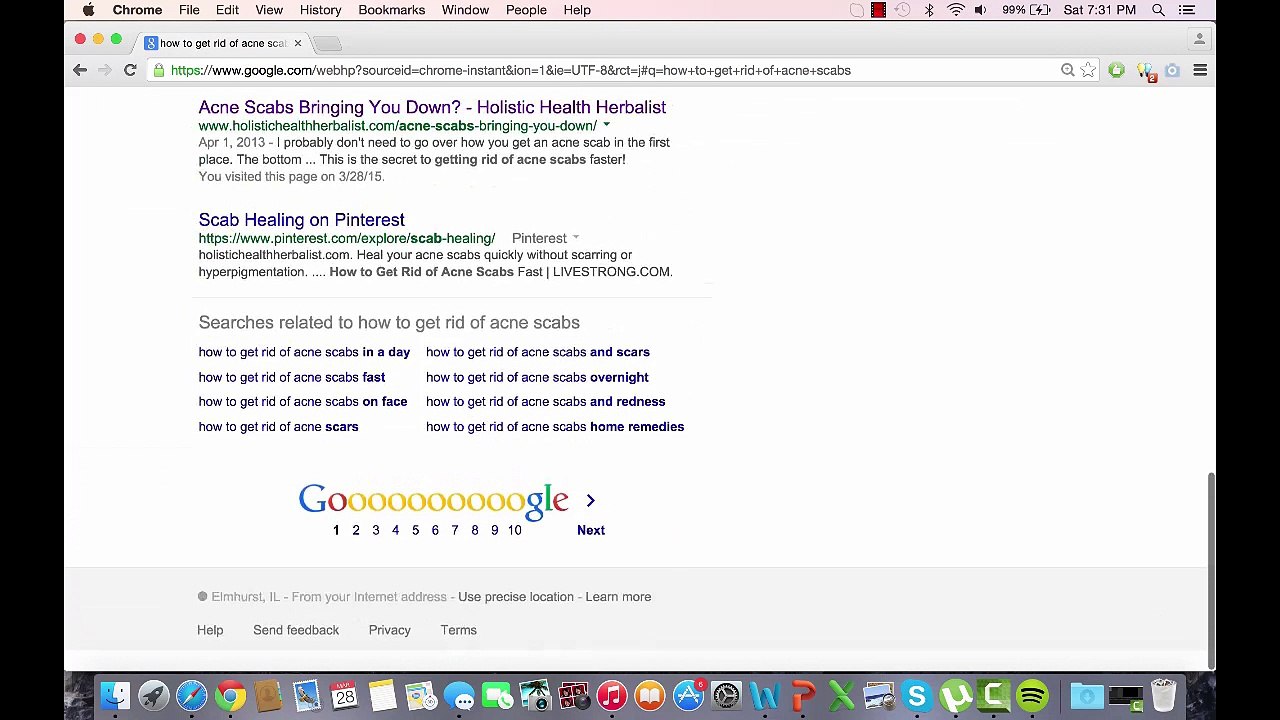Search related 'acne scabs on face'
Image resolution: width=1280 pixels, height=720 pixels.
pyautogui.click(x=302, y=402)
